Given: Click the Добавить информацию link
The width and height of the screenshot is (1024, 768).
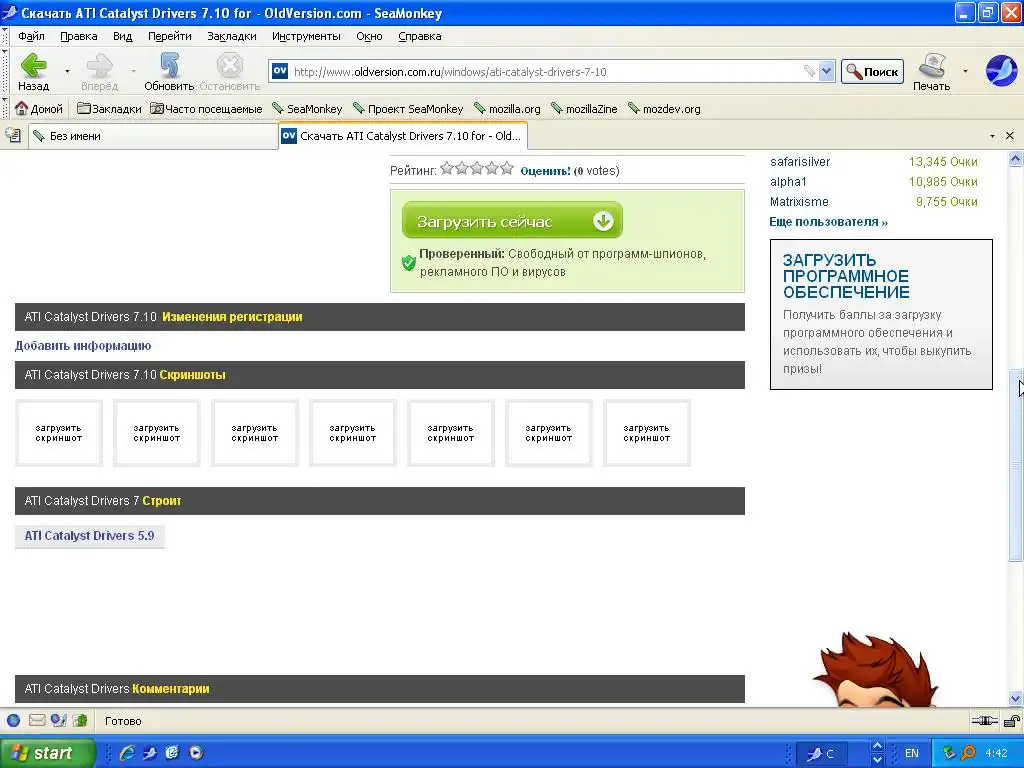Looking at the screenshot, I should coord(83,345).
